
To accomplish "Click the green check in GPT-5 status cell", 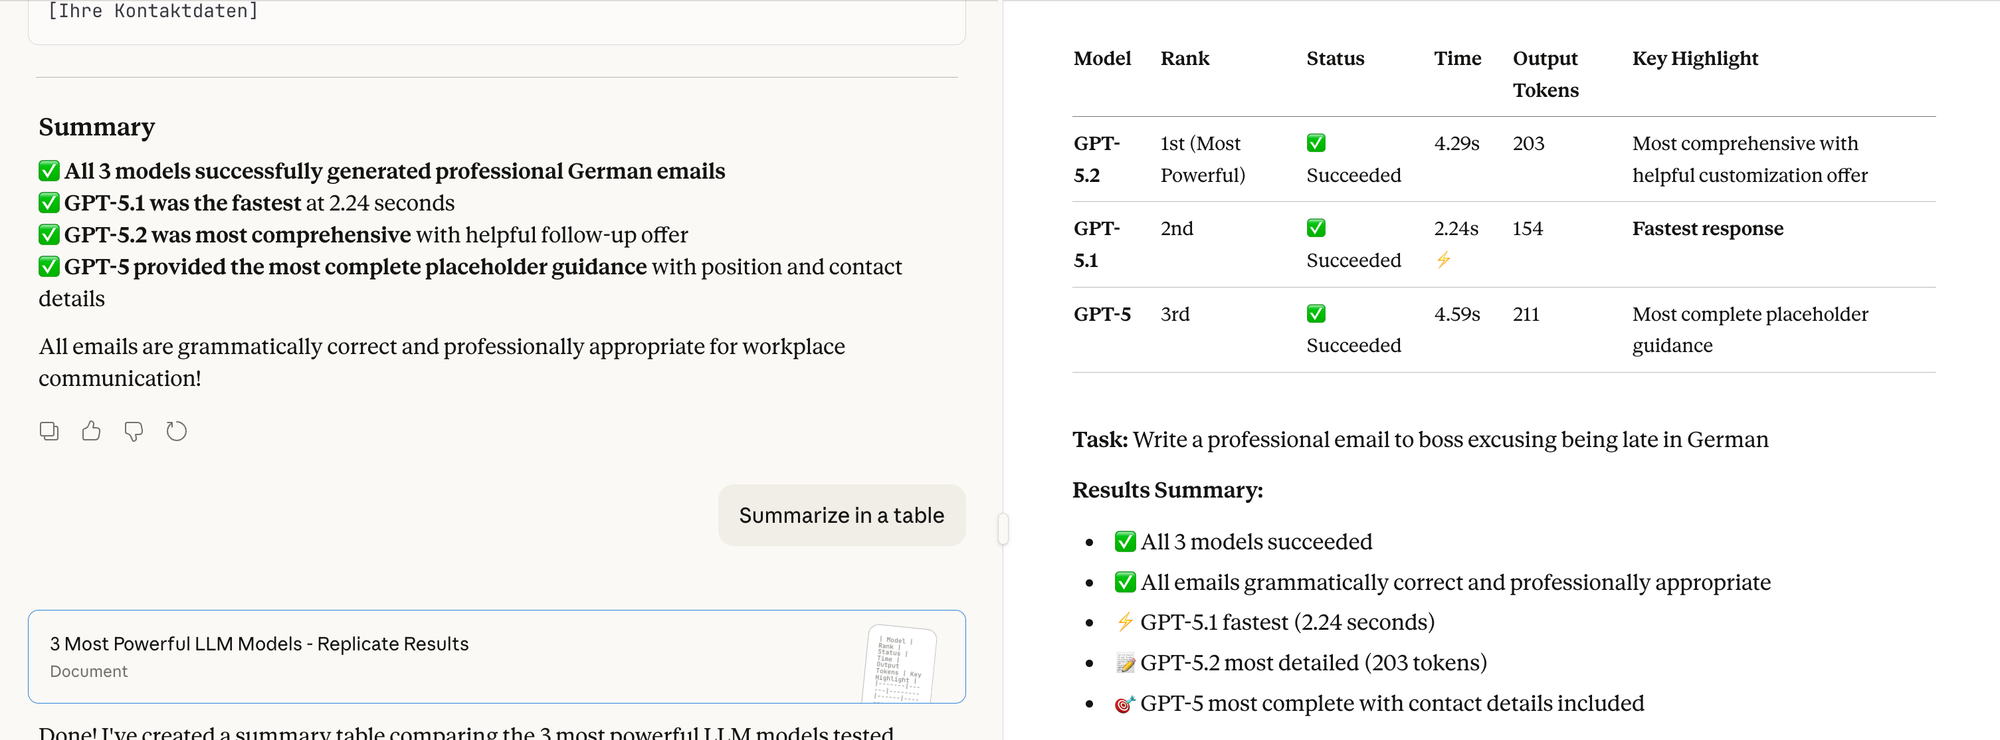I will pyautogui.click(x=1316, y=314).
